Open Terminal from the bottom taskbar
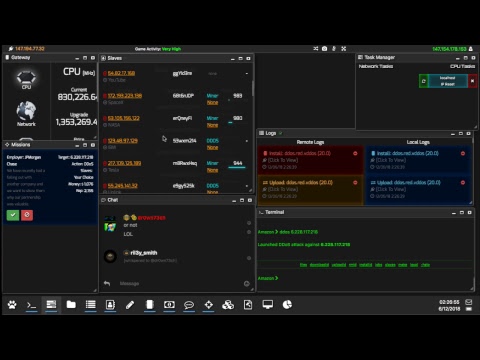This screenshot has height=360, width=480. (x=31, y=304)
